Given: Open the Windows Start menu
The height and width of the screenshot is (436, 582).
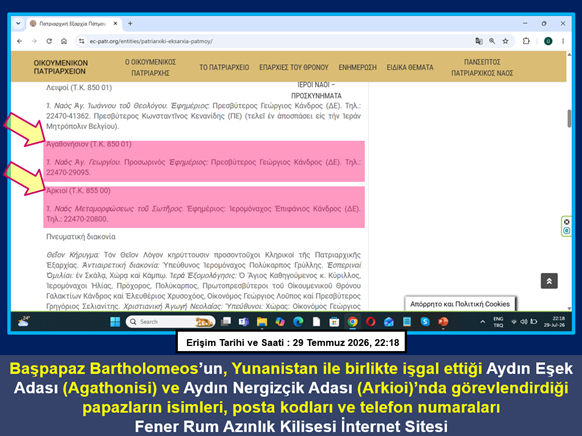Looking at the screenshot, I should (115, 322).
